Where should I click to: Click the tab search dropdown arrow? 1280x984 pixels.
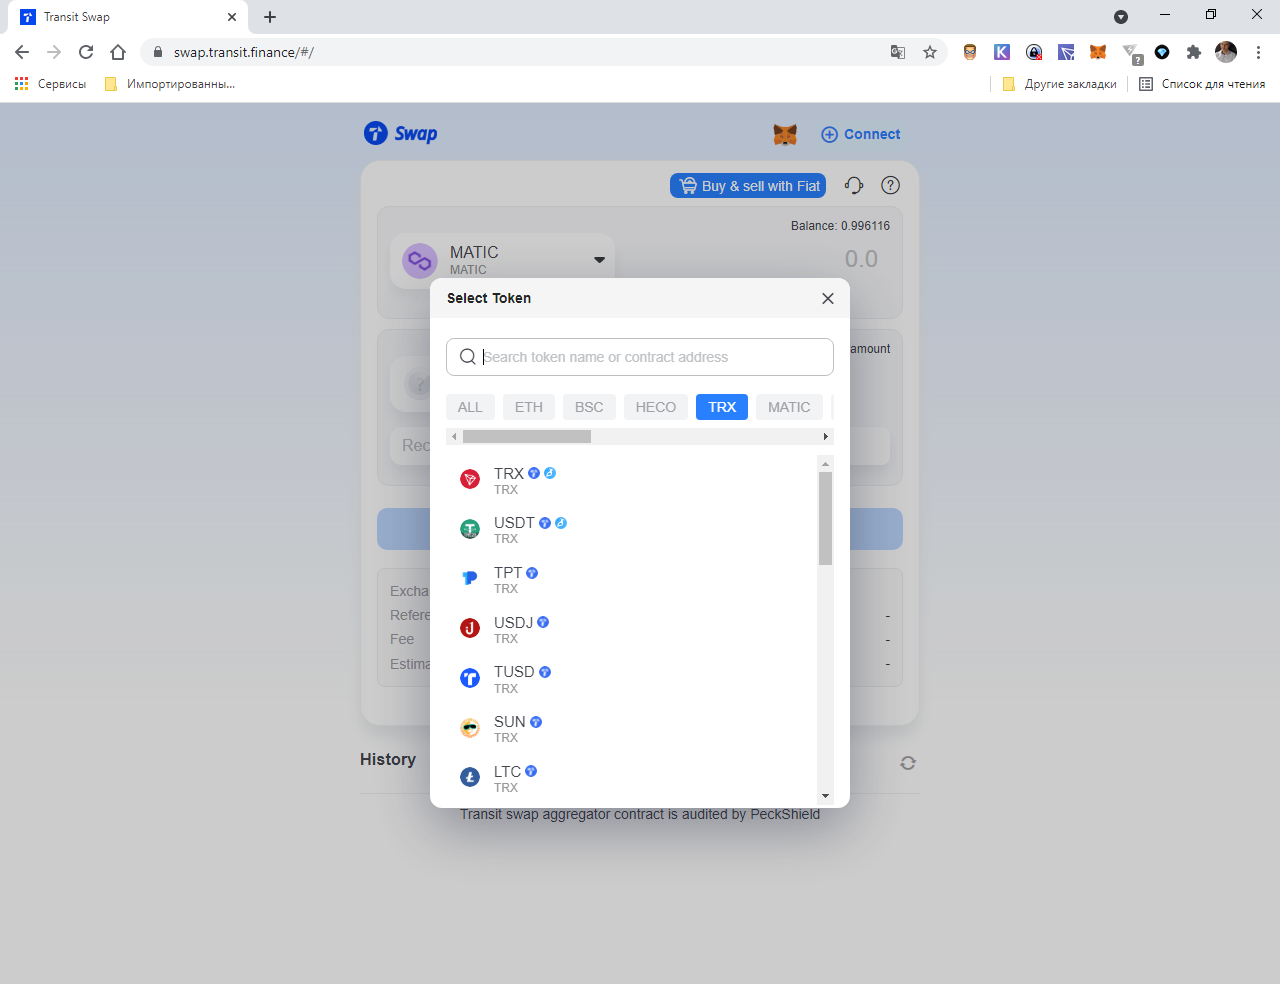[x=1121, y=16]
